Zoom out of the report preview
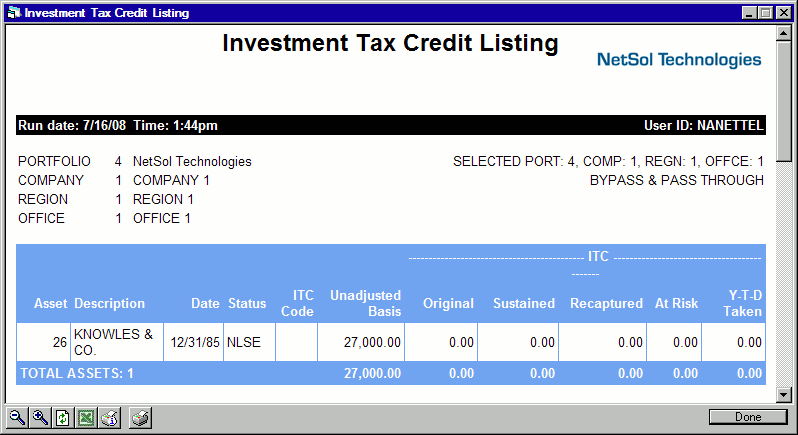798x435 pixels. pyautogui.click(x=17, y=418)
